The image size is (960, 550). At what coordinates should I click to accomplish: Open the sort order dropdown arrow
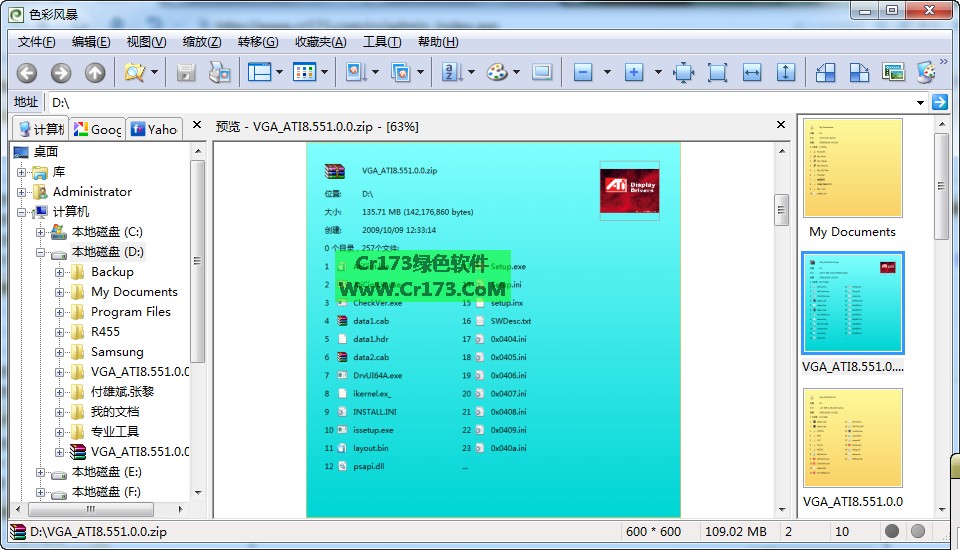pyautogui.click(x=471, y=72)
